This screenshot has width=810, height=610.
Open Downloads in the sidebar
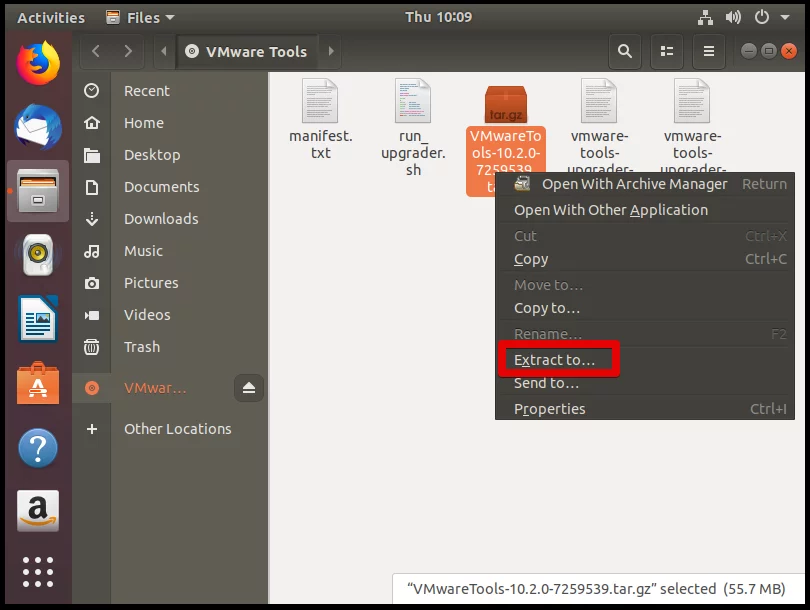170,219
